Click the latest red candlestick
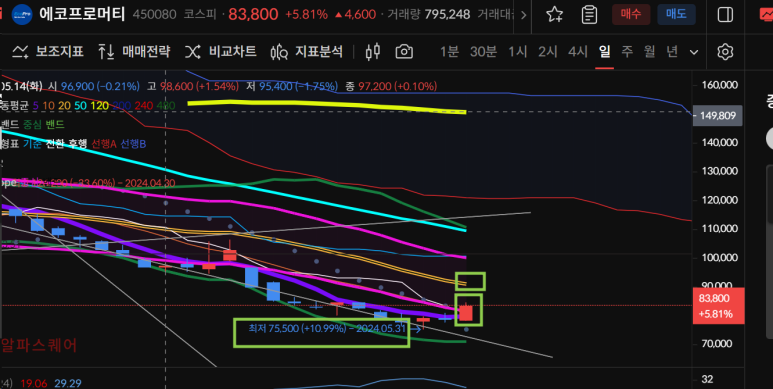 pyautogui.click(x=466, y=313)
